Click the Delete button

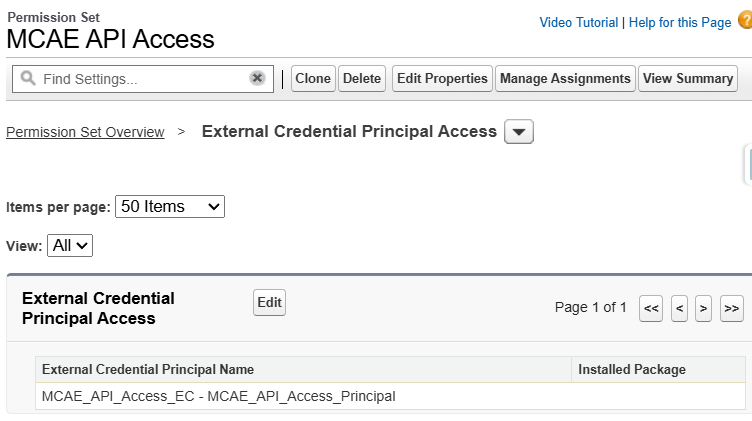click(362, 78)
